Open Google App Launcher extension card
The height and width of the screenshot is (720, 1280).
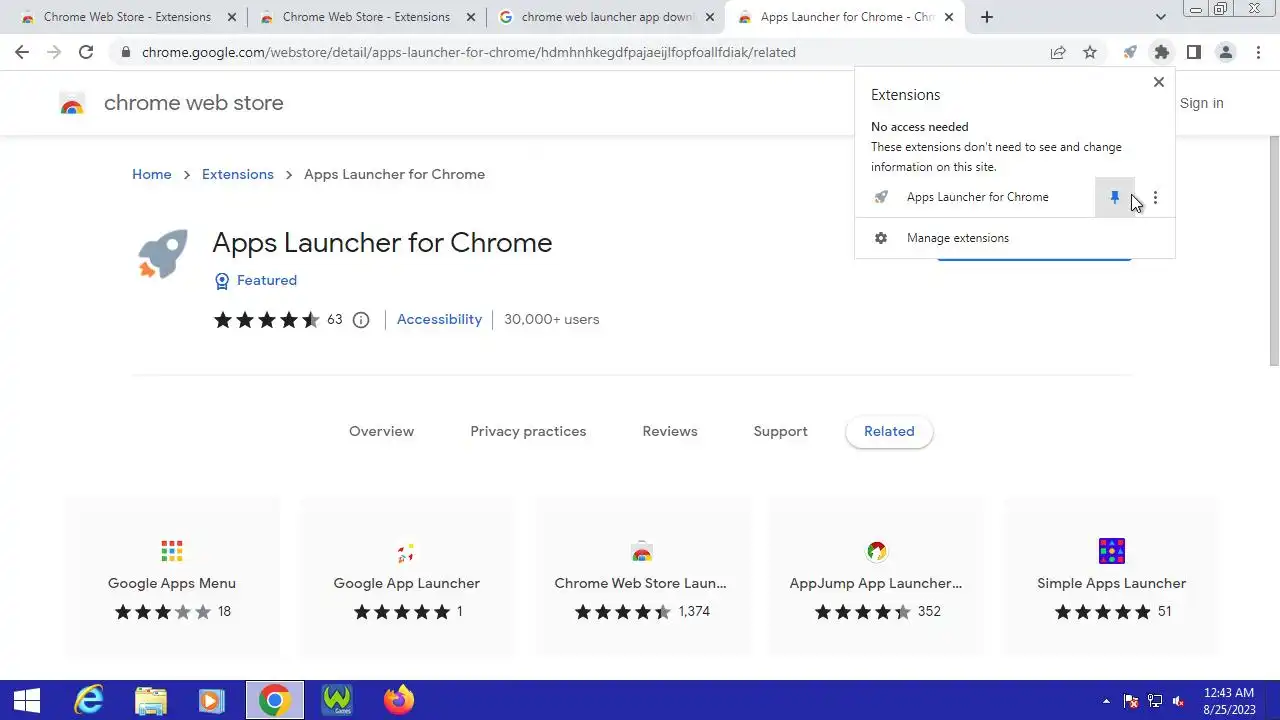tap(407, 577)
